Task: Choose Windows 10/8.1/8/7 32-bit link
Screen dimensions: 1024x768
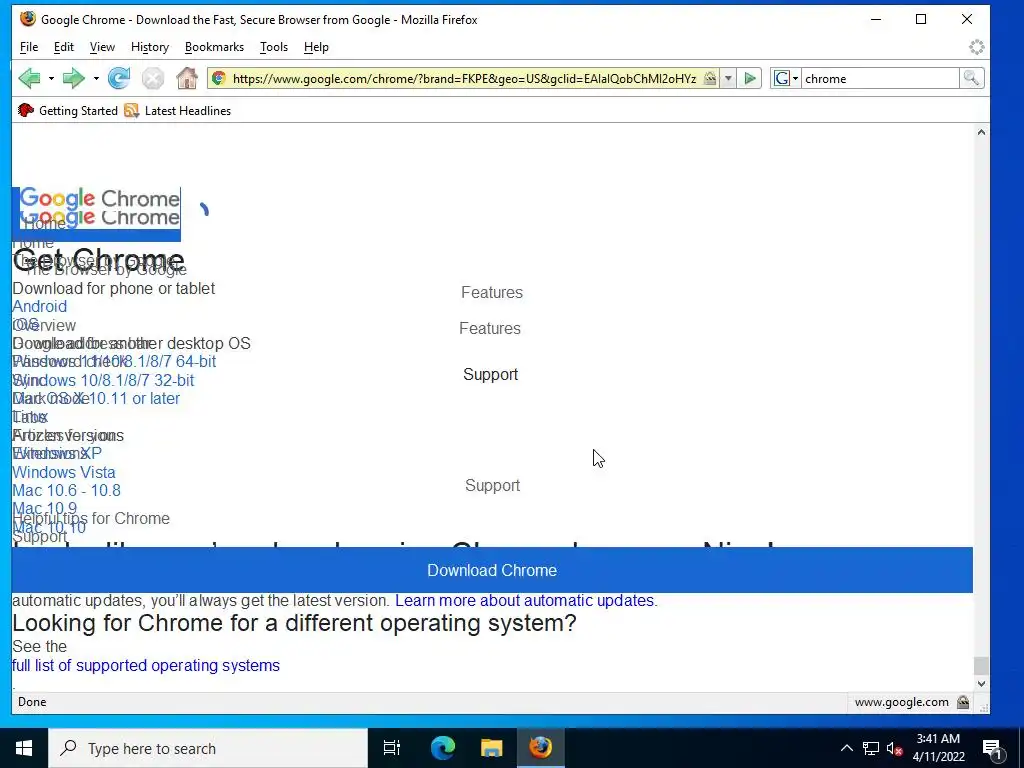Action: coord(103,380)
